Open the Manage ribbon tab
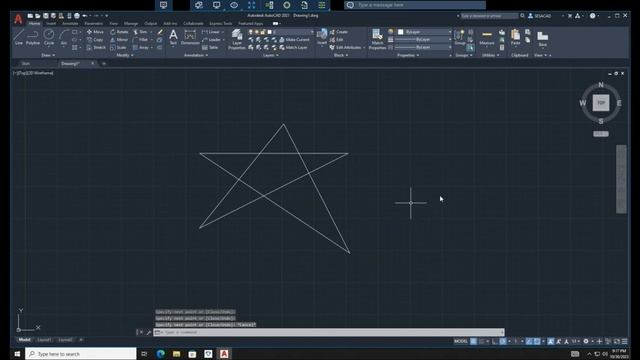The image size is (640, 360). (x=131, y=24)
